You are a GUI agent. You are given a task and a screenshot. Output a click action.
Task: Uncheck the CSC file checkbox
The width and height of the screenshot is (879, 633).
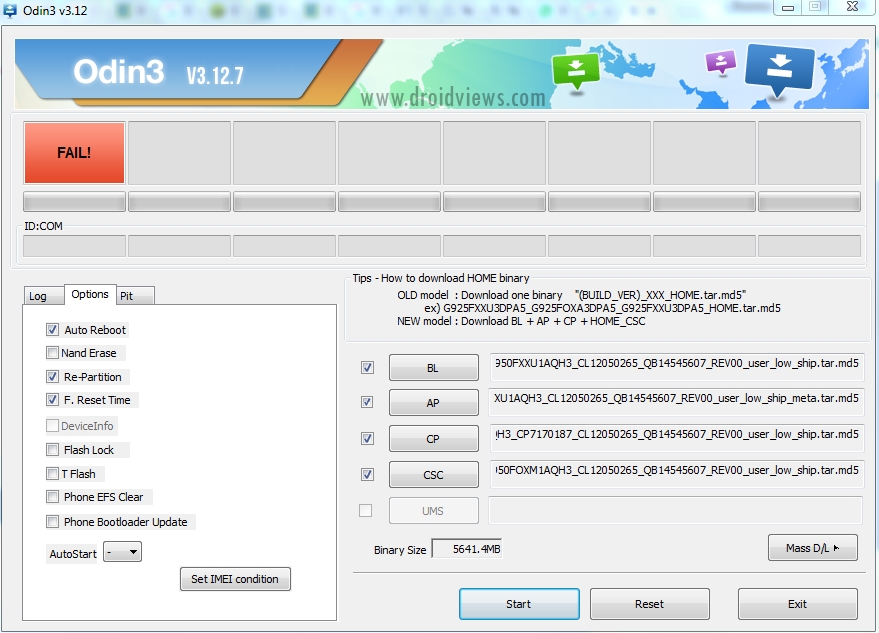[367, 475]
